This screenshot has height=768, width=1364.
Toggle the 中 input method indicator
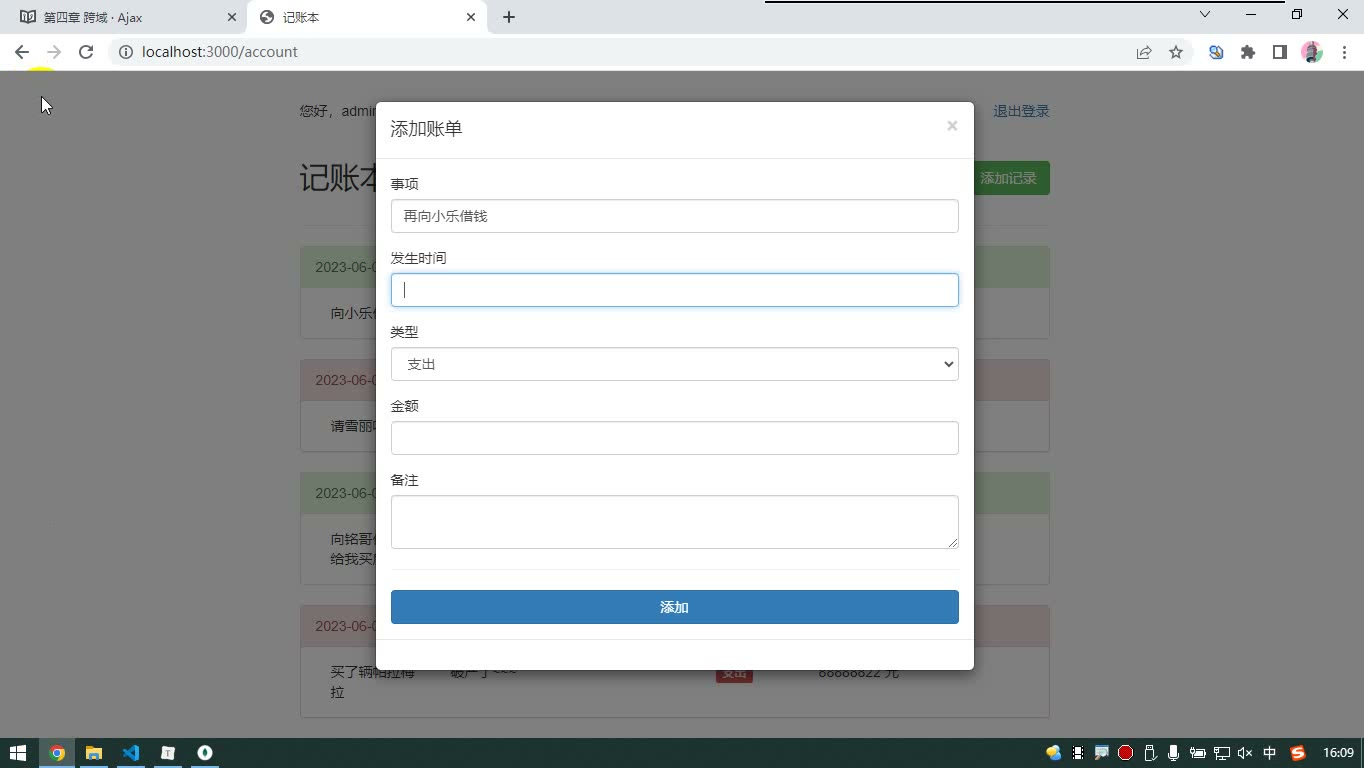[x=1270, y=753]
